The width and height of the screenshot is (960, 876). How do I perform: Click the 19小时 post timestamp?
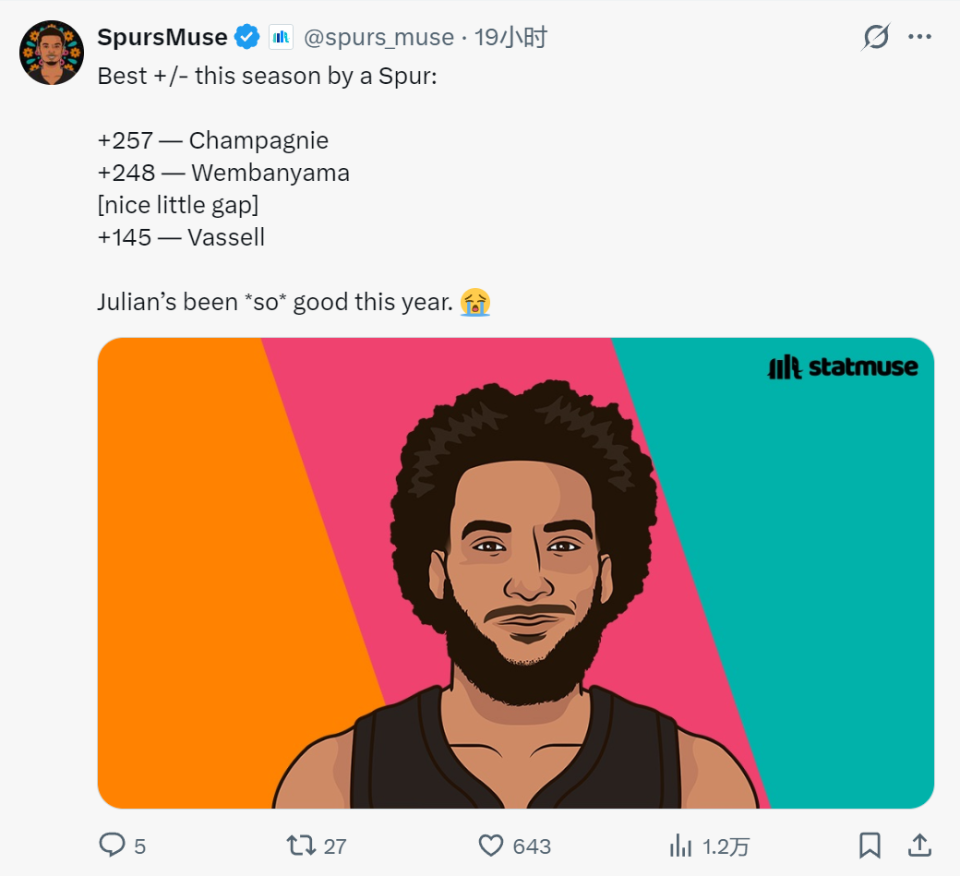tap(510, 38)
